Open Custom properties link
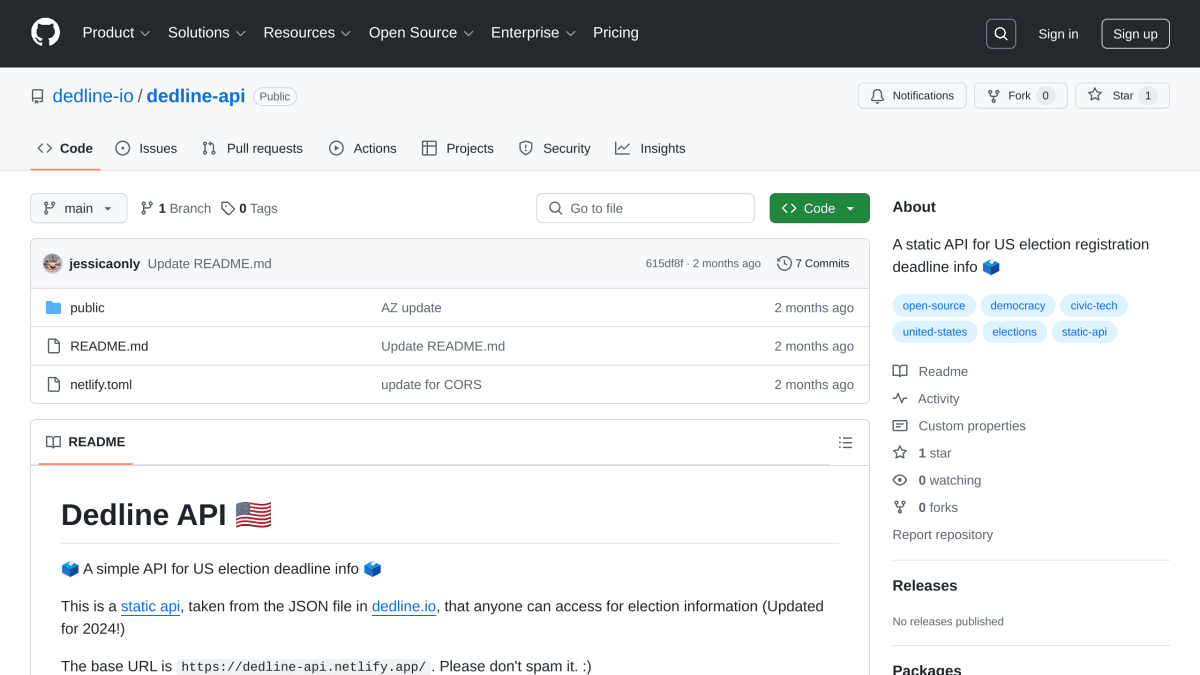Image resolution: width=1200 pixels, height=675 pixels. tap(959, 425)
